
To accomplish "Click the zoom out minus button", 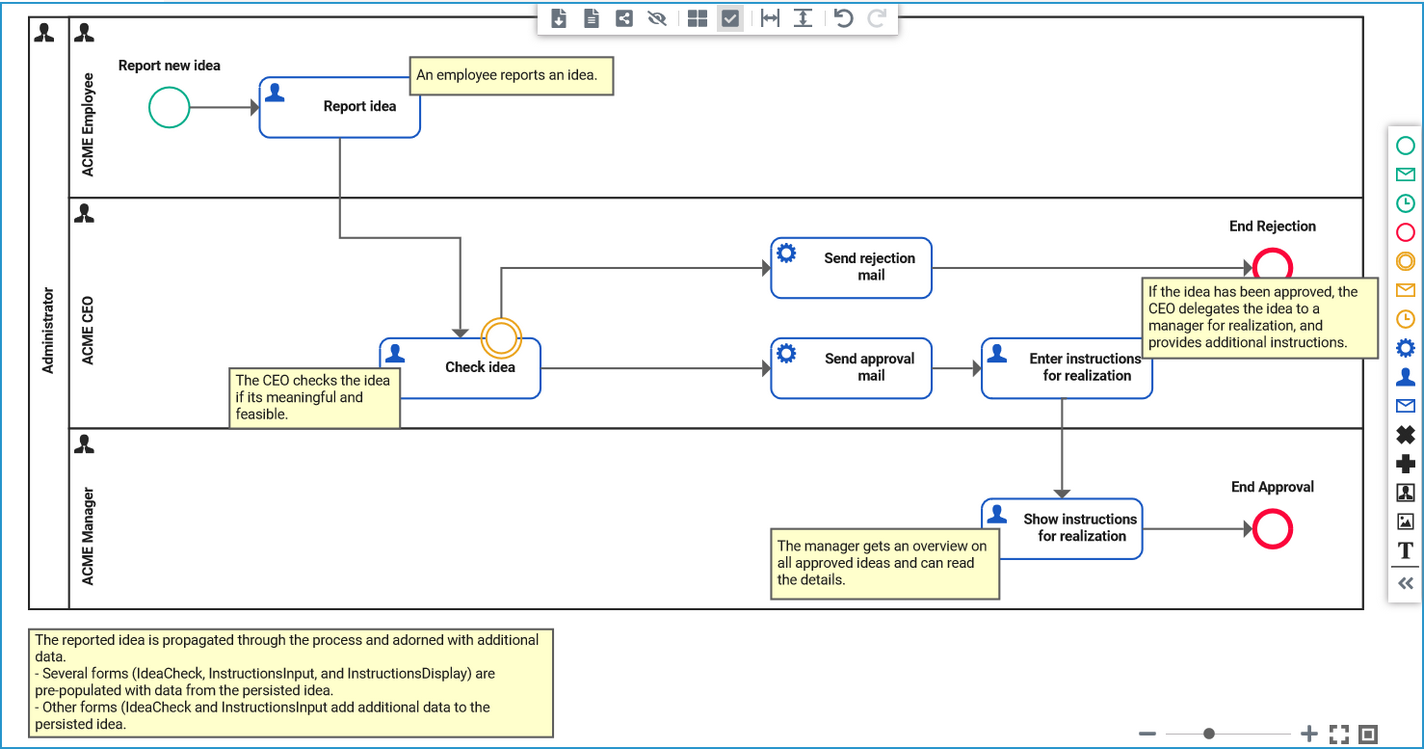I will [x=1147, y=733].
